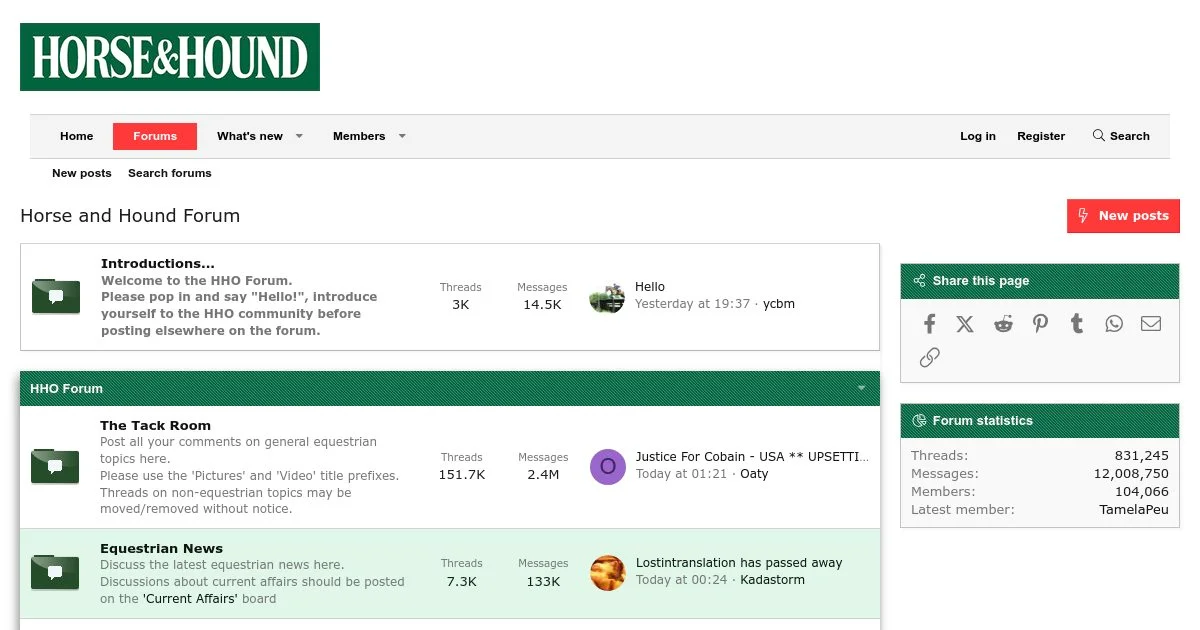1200x630 pixels.
Task: Expand the Members dropdown arrow
Action: click(x=402, y=136)
